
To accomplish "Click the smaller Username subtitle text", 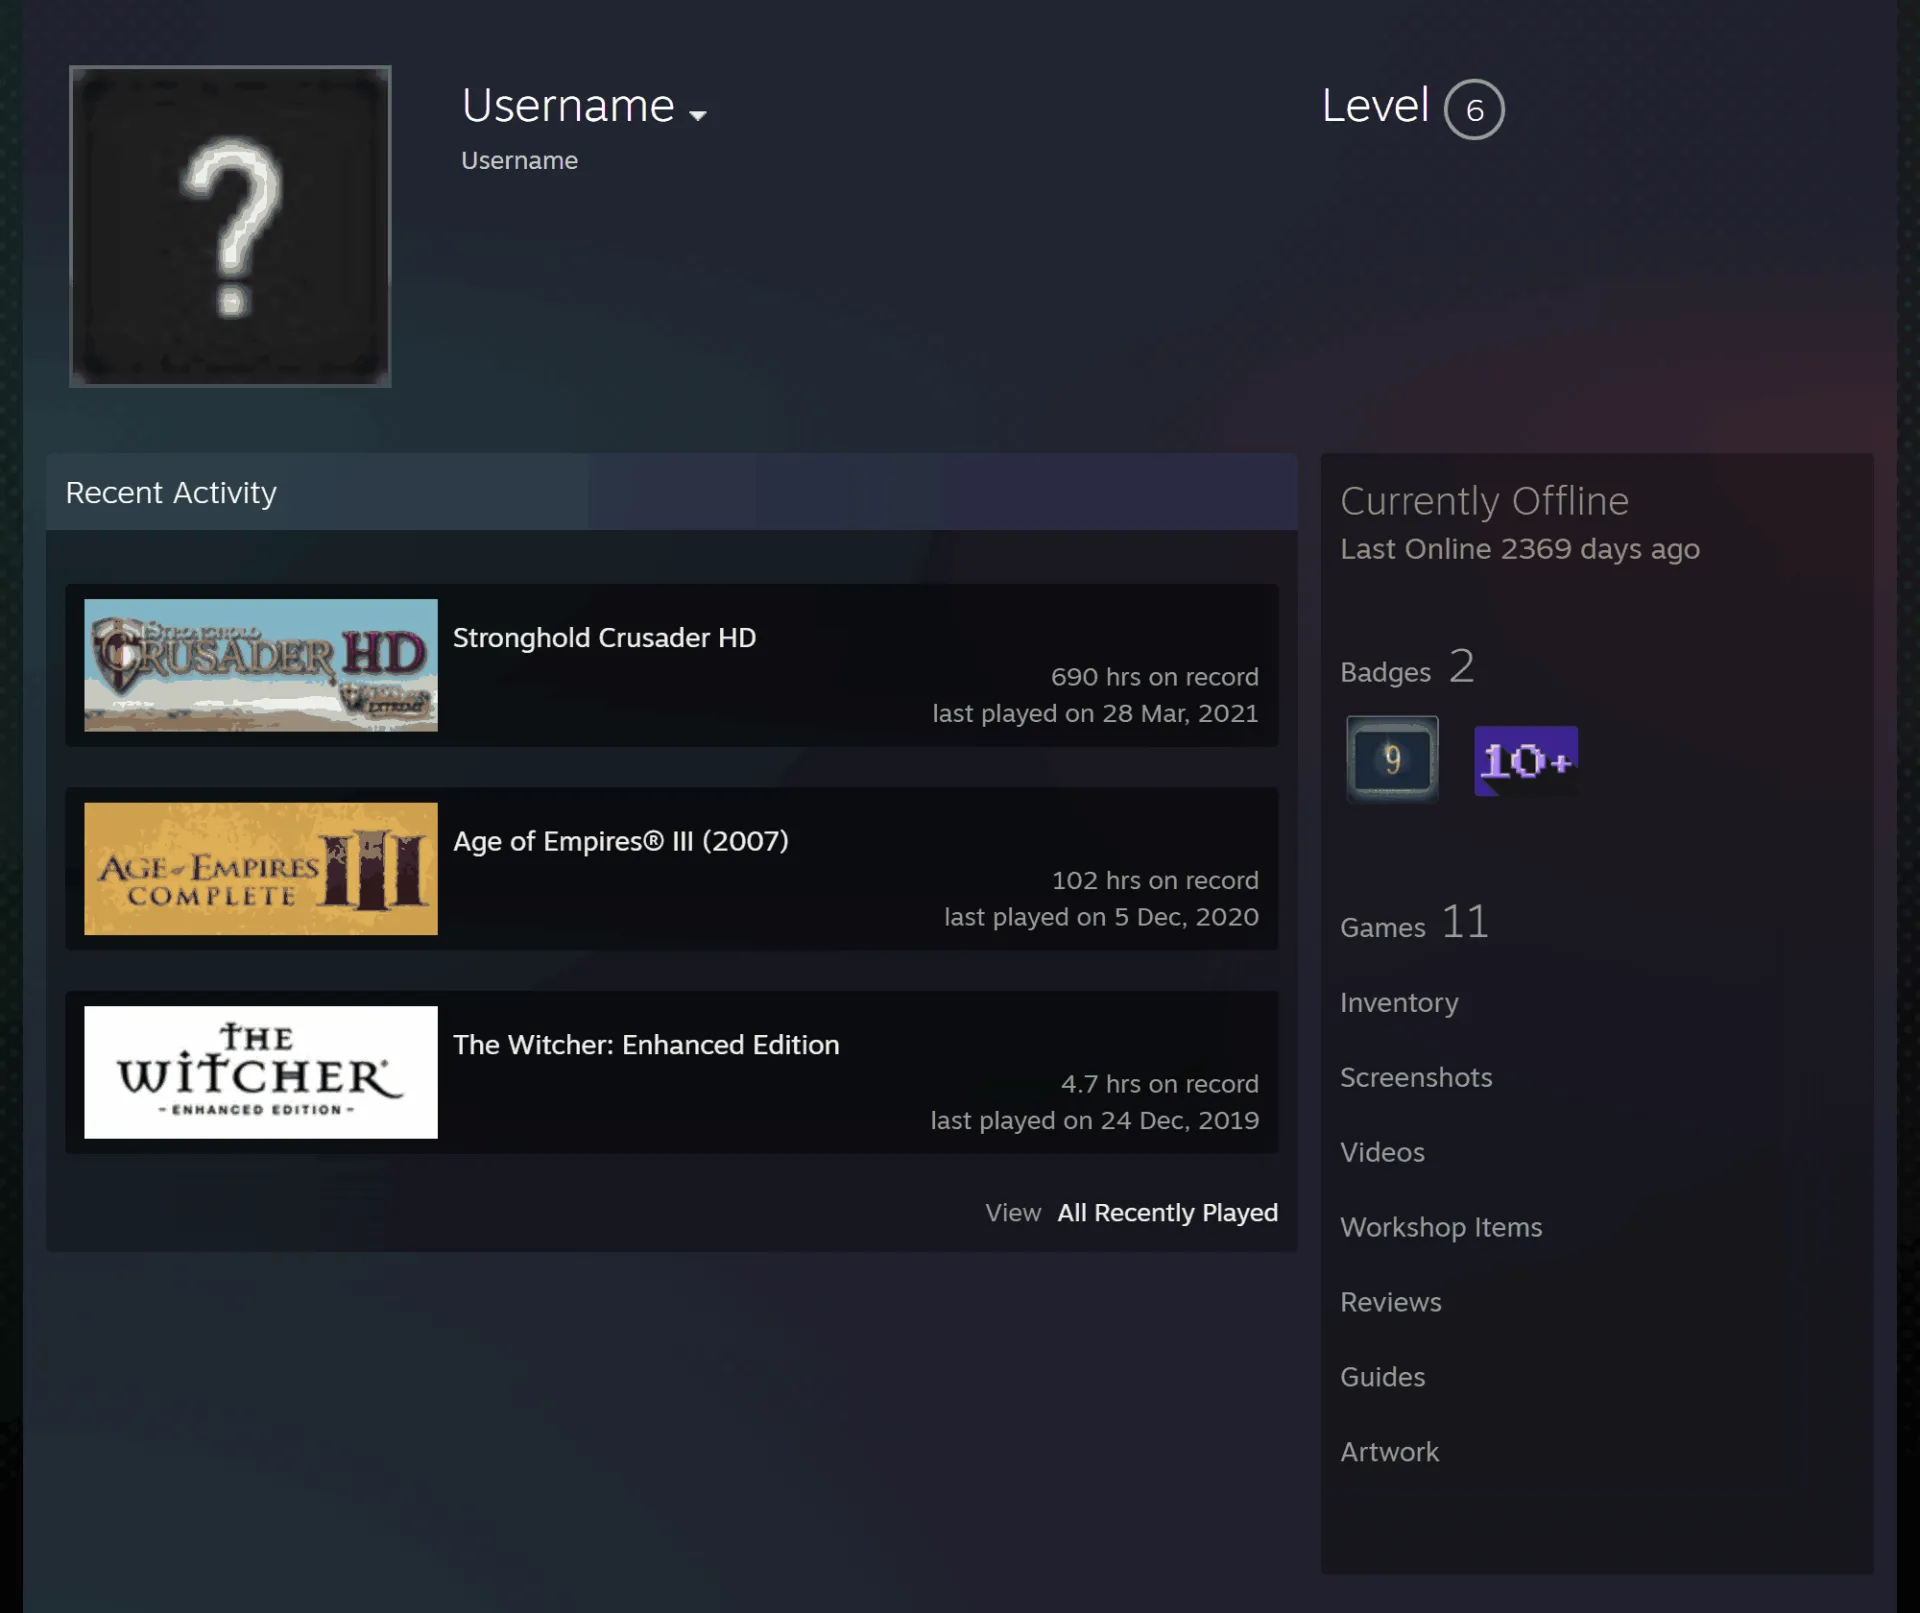I will point(519,161).
